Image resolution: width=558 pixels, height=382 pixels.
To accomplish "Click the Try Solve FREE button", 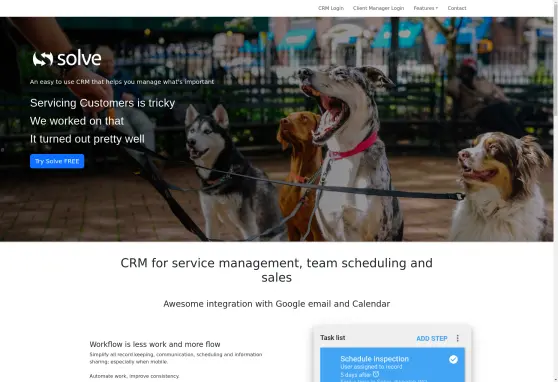I will [57, 161].
